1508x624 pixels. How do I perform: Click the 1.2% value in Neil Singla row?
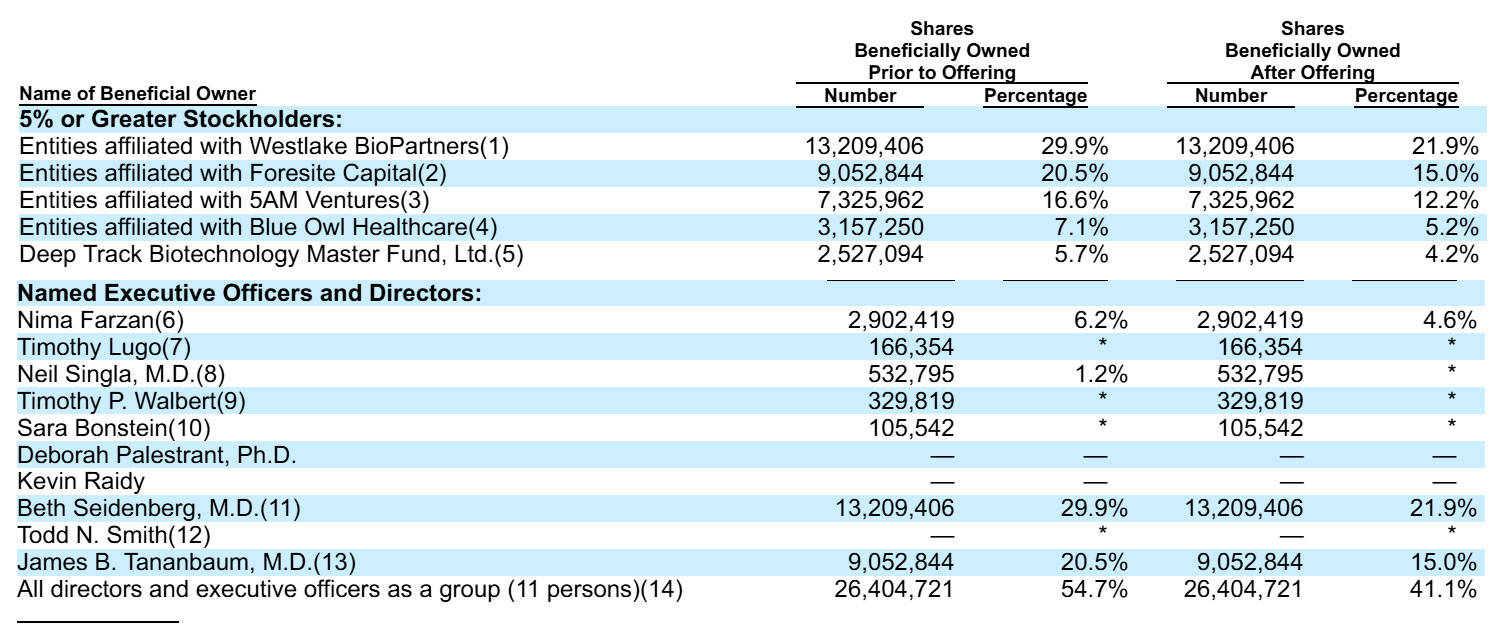pyautogui.click(x=1100, y=374)
